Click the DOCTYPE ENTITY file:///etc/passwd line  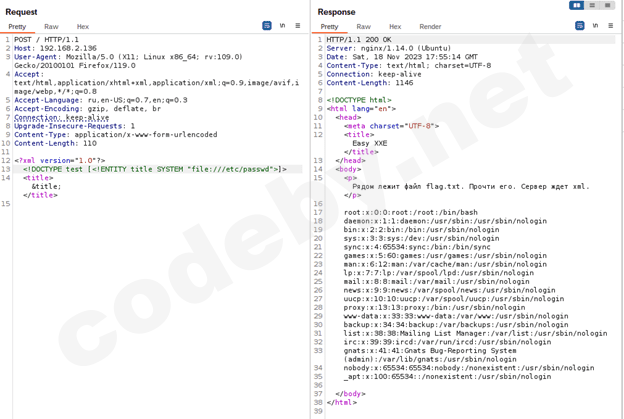click(x=155, y=169)
